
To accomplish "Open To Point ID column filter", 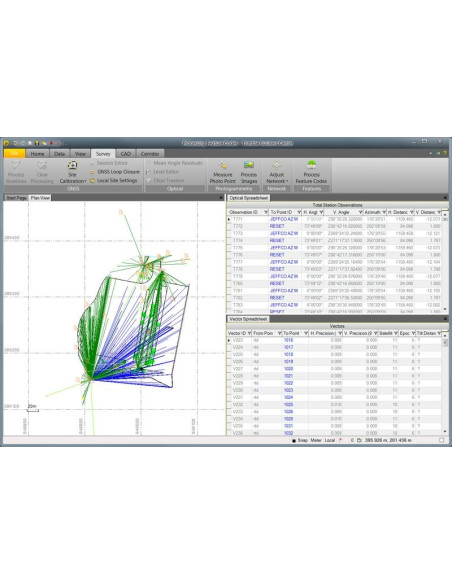I will (x=299, y=212).
